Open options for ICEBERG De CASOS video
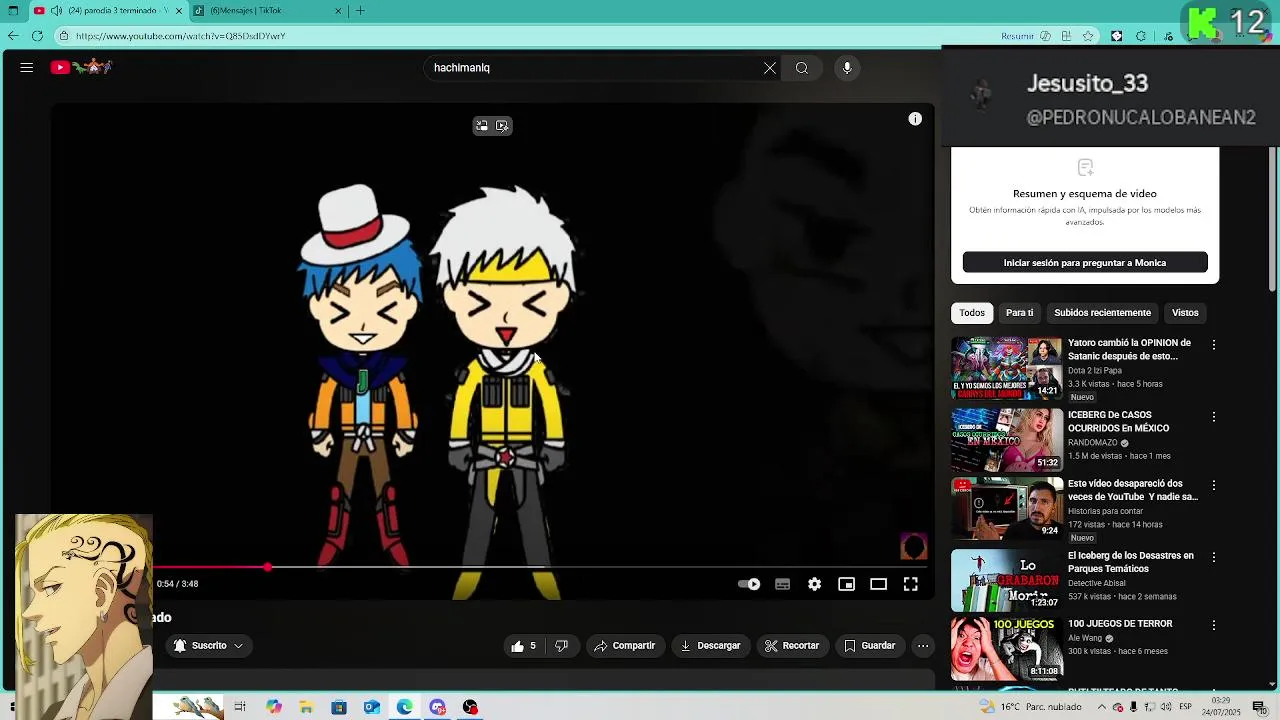 click(1214, 417)
